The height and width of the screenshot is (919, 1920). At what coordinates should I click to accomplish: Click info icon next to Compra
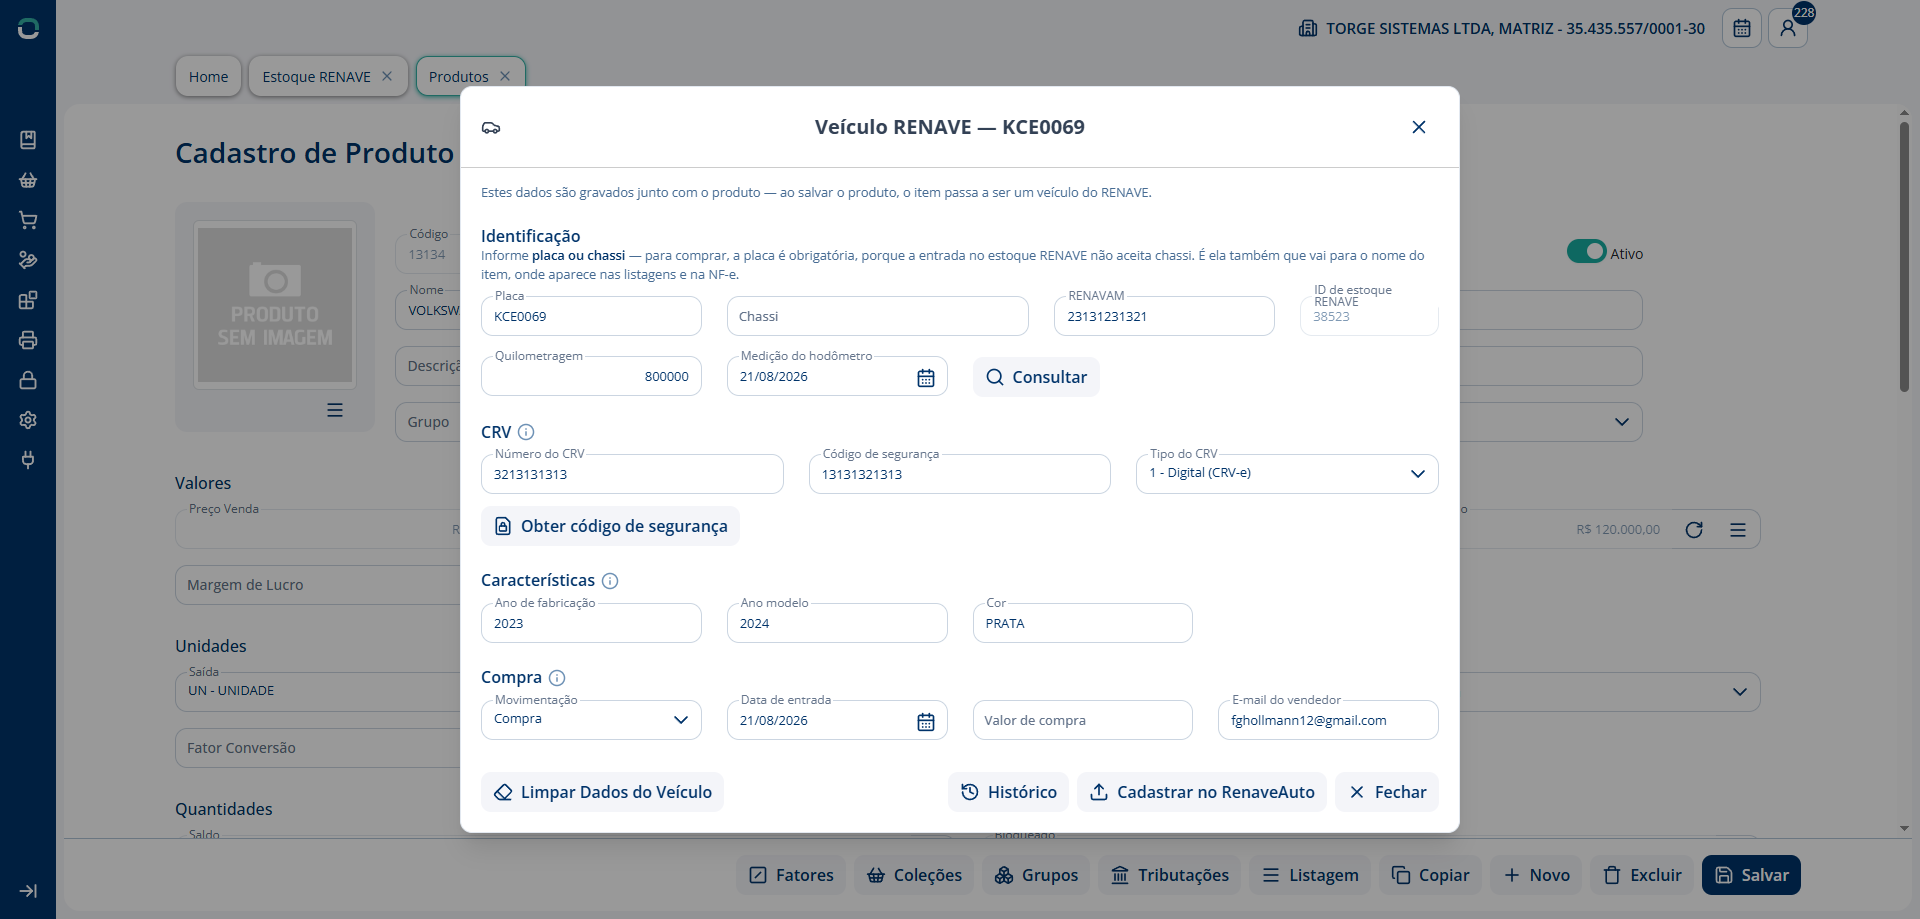[557, 678]
